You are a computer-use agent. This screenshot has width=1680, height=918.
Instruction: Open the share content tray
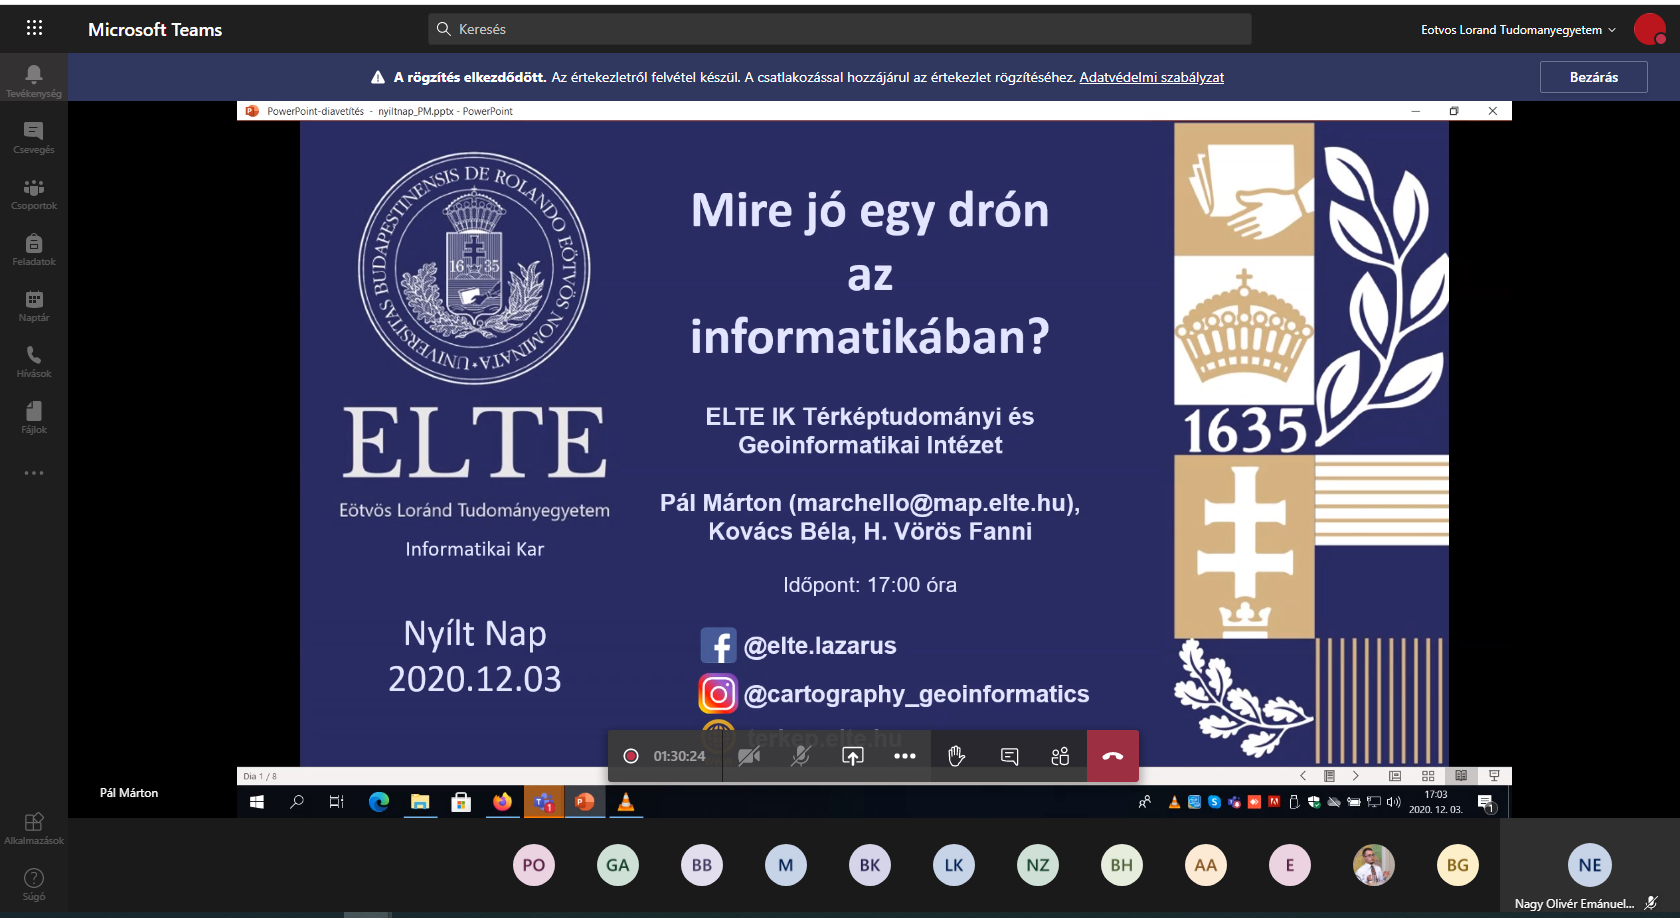[852, 756]
